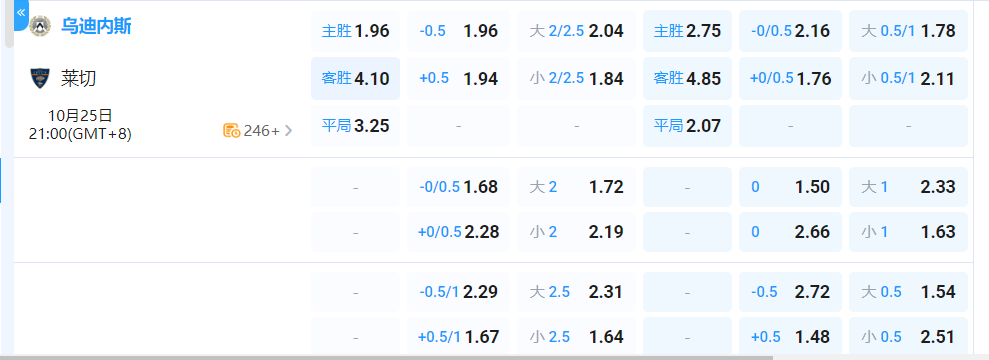Pick handicap -0.5 at odds 1.96
Image resolution: width=989 pixels, height=360 pixels.
click(x=459, y=31)
